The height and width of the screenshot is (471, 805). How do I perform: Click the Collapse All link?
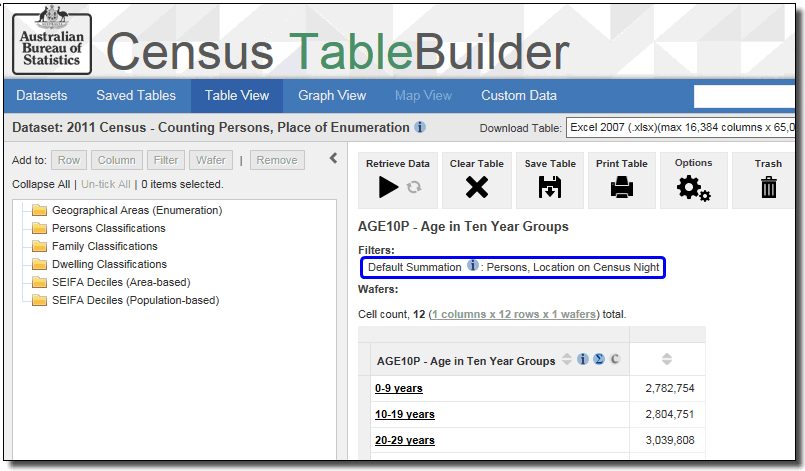[41, 184]
